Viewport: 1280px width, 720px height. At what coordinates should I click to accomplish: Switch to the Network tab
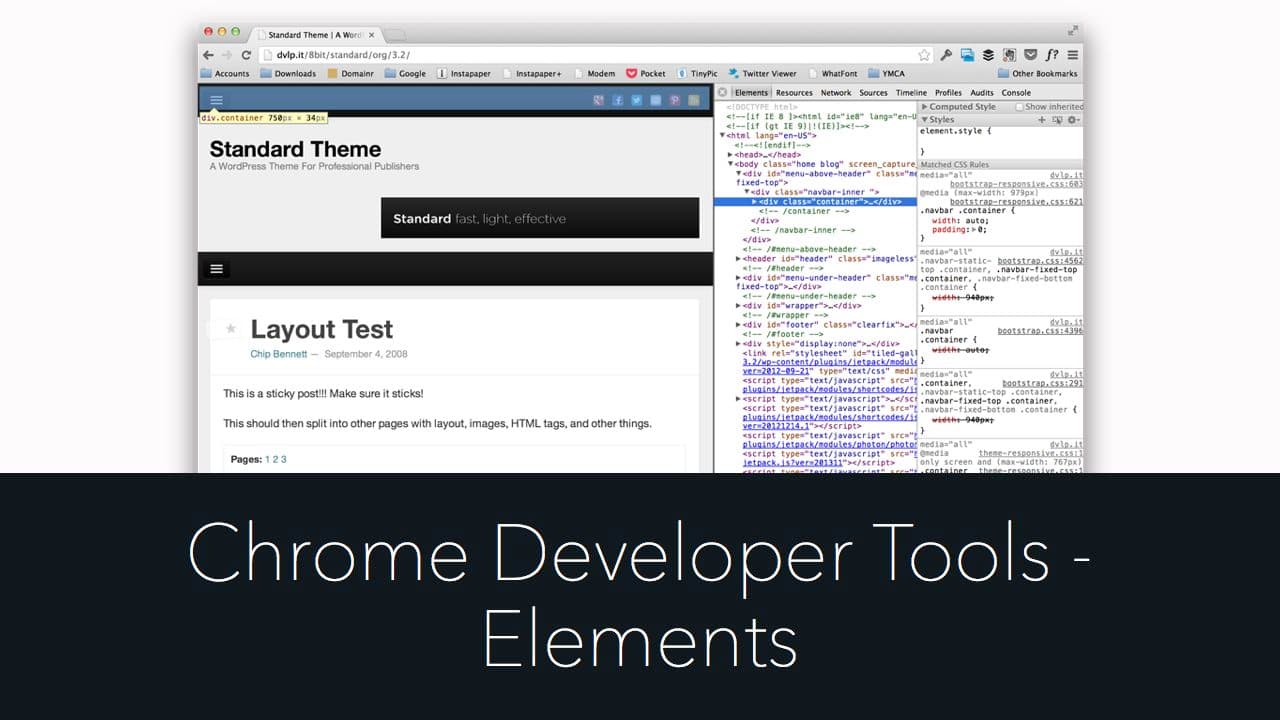(x=836, y=92)
